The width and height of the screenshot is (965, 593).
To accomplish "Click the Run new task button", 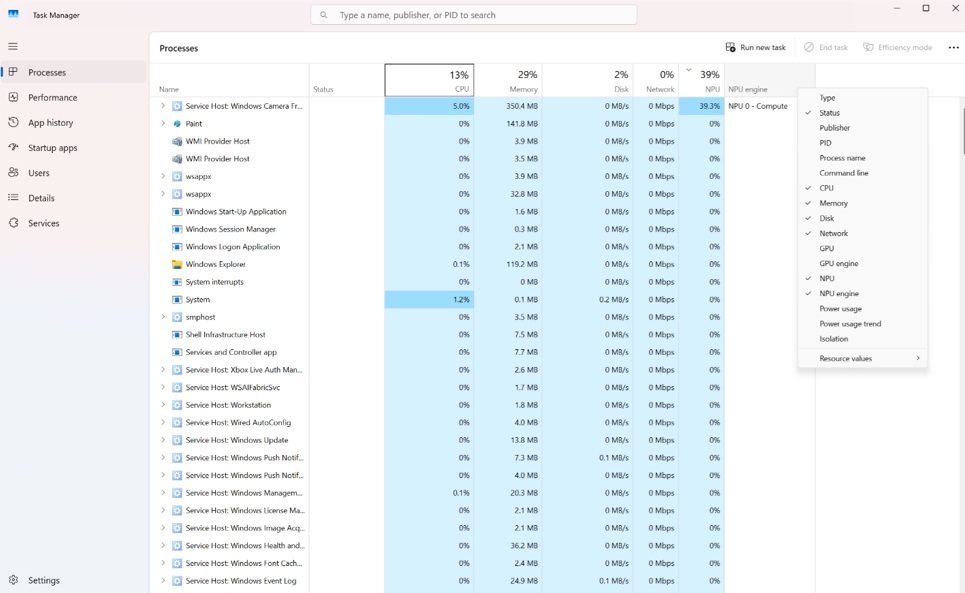I will [756, 47].
